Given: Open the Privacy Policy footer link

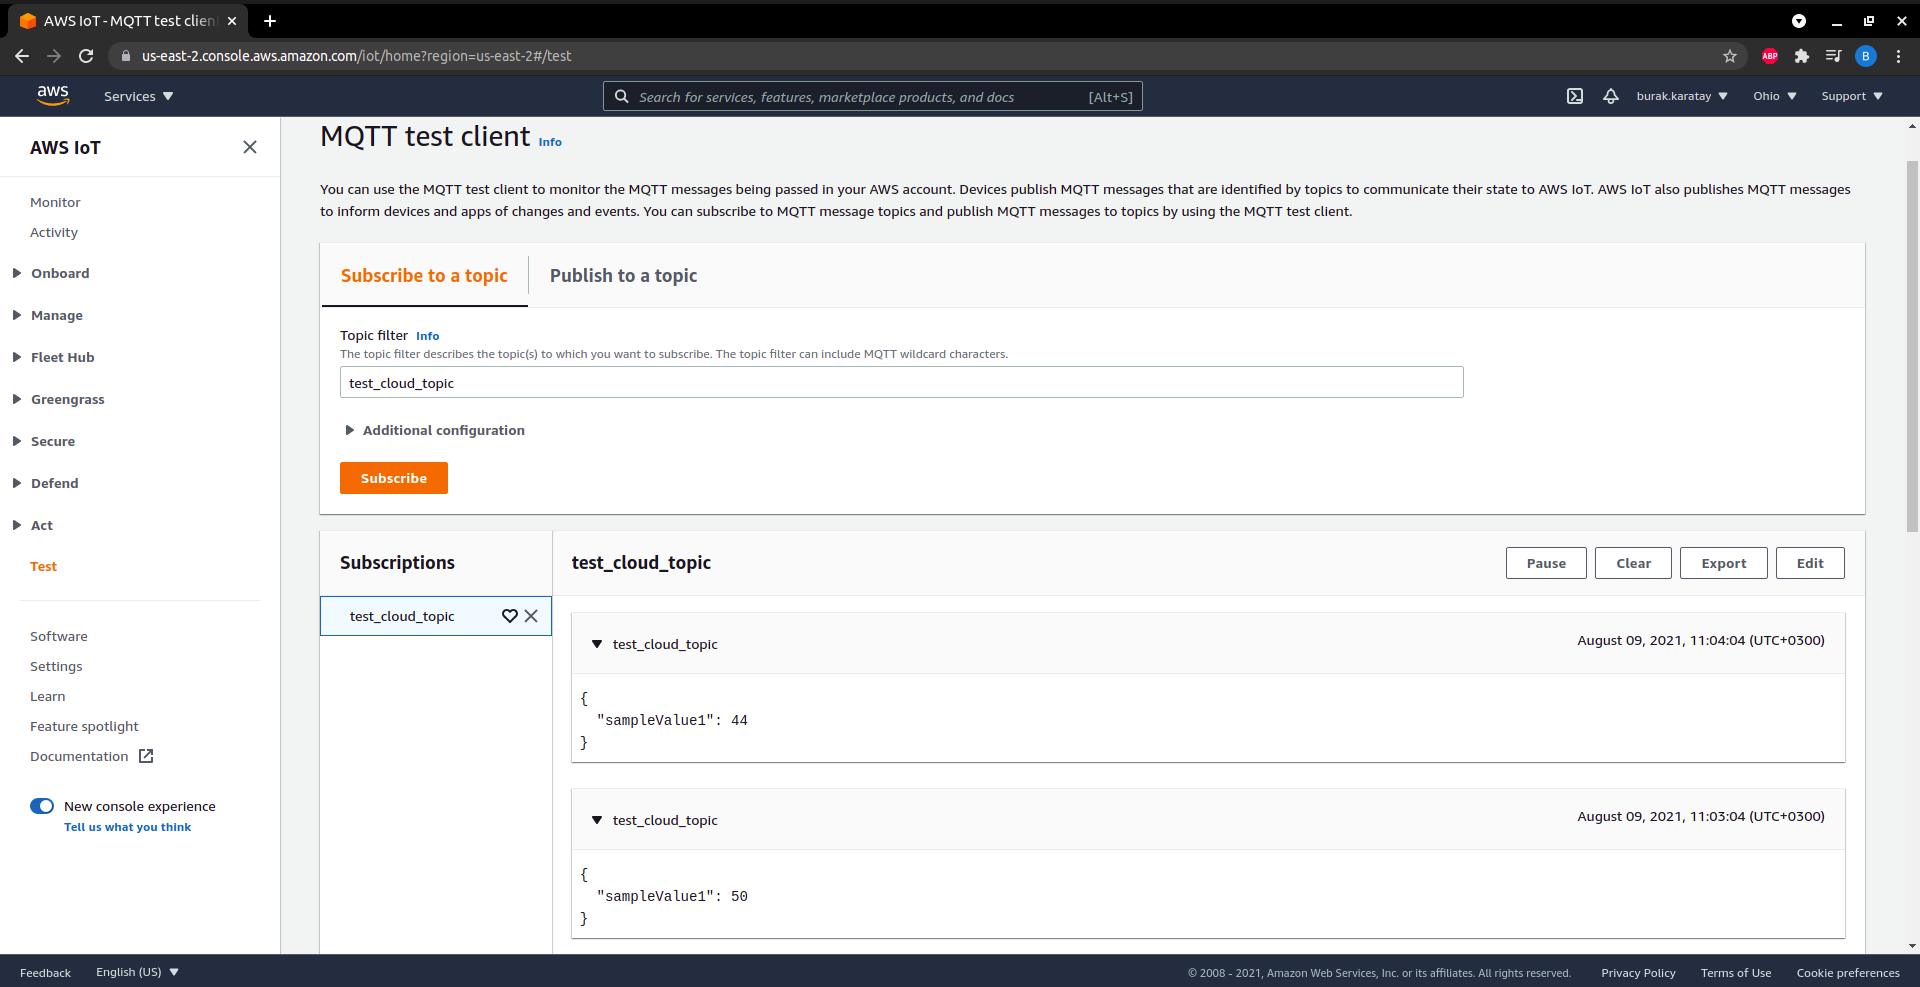Looking at the screenshot, I should 1638,973.
